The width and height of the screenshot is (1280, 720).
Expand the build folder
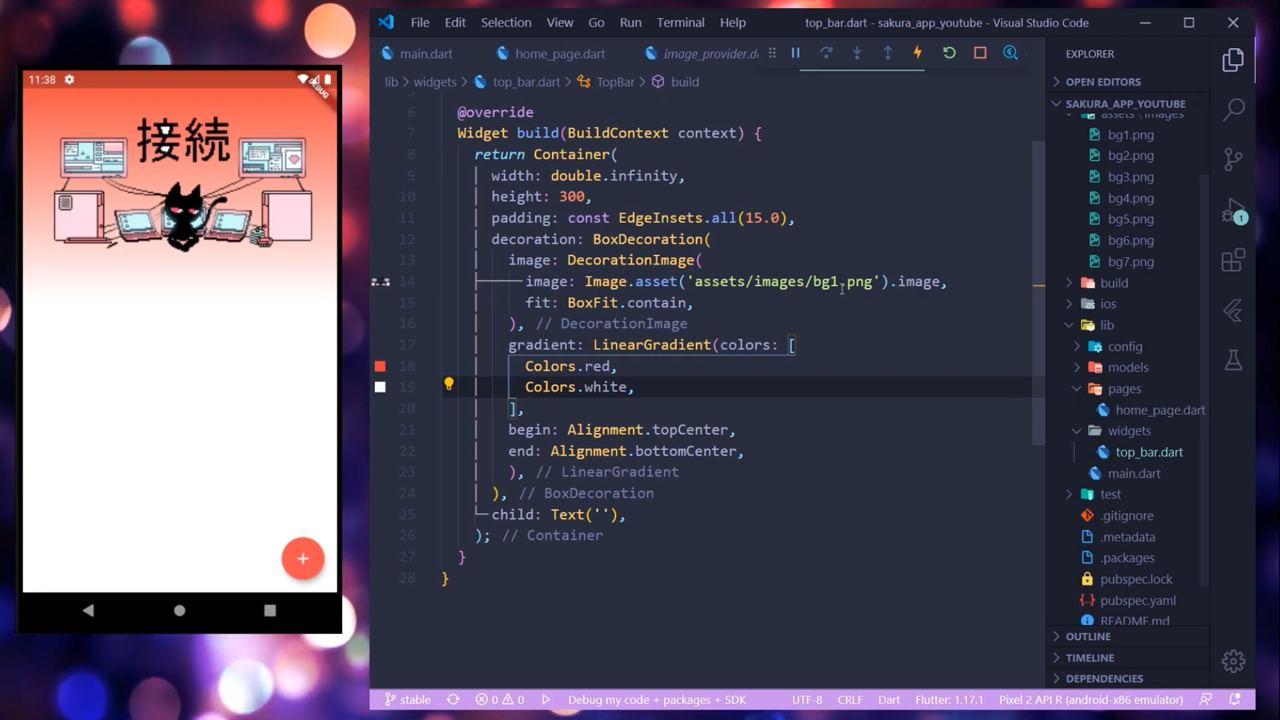(x=1113, y=283)
